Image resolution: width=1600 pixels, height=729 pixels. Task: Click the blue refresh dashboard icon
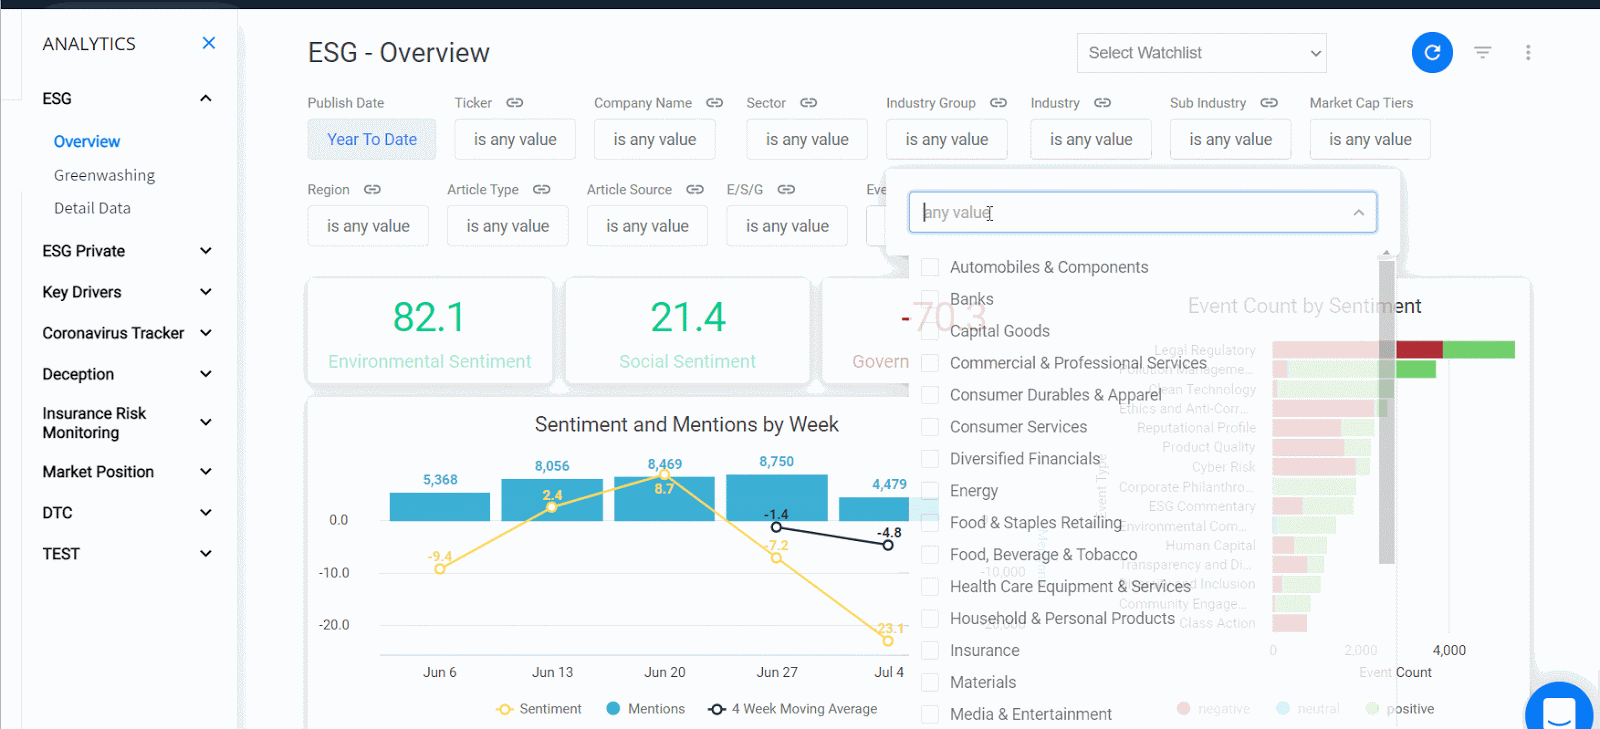[x=1432, y=53]
